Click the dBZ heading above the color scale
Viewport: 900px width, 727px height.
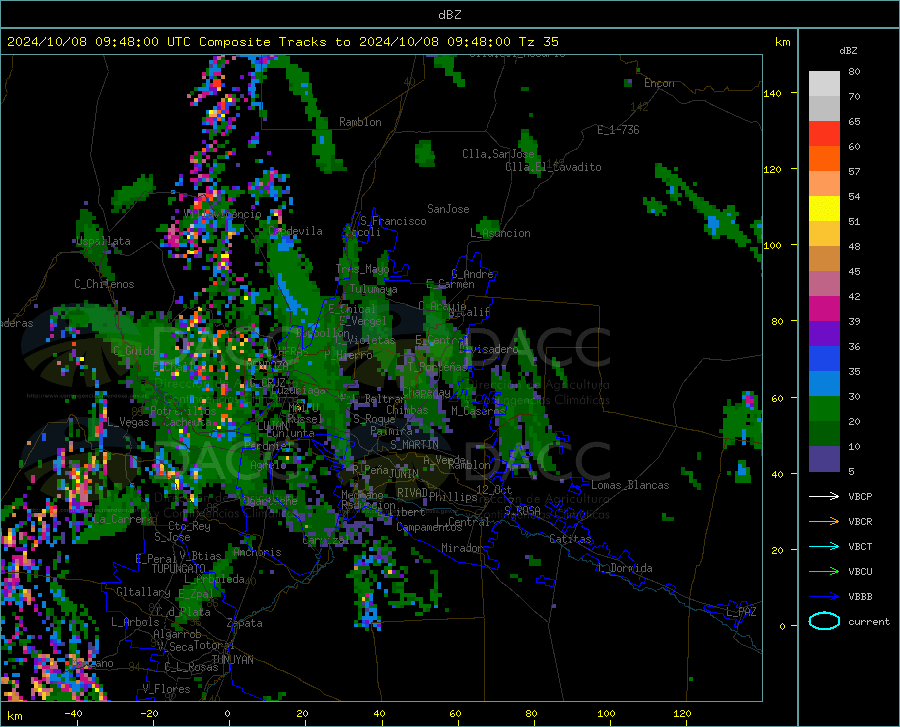tap(848, 50)
